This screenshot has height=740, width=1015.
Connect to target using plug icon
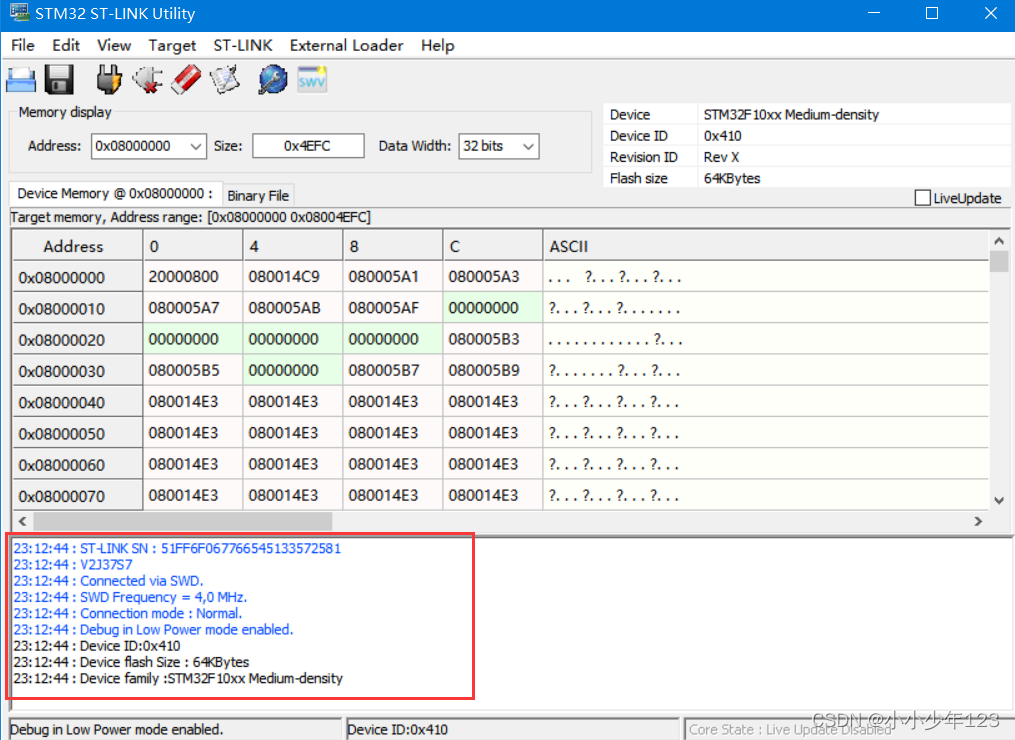[x=109, y=80]
